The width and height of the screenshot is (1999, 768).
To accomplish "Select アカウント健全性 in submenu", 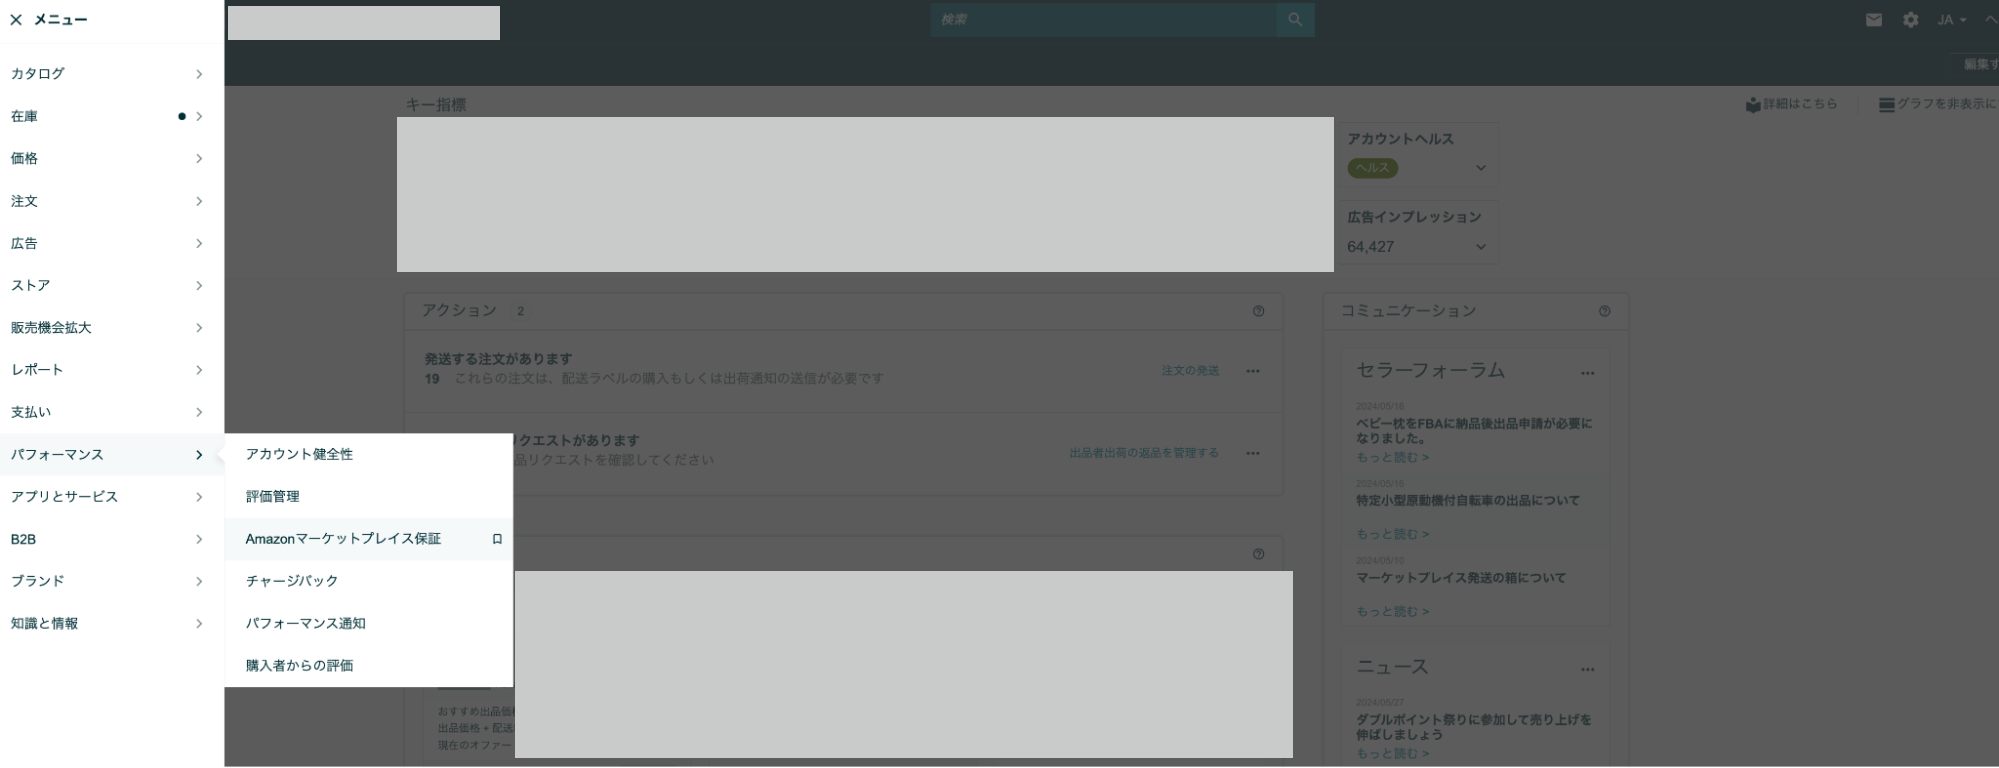I will 299,454.
